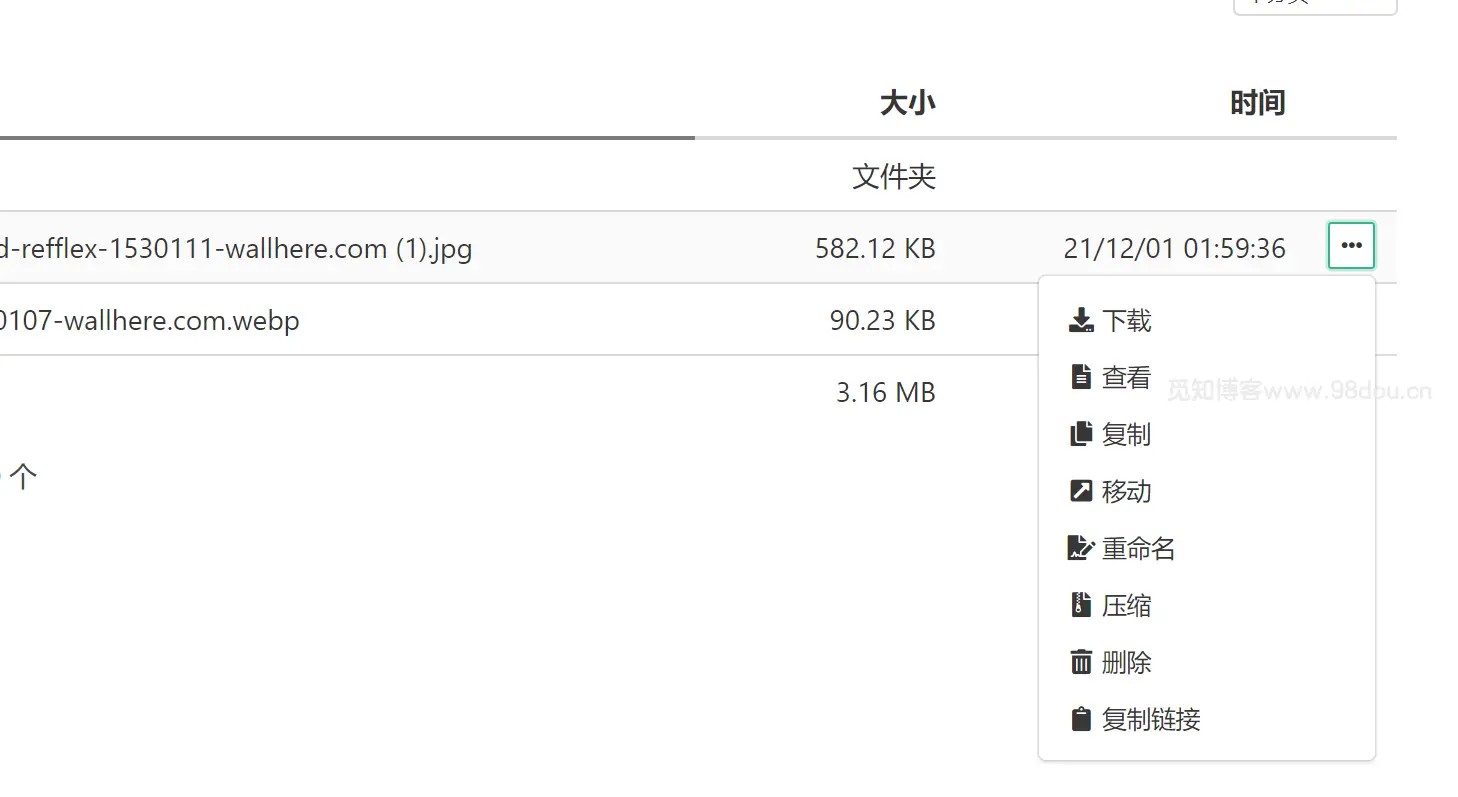Choose 下载 from the context menu
The image size is (1458, 797).
(x=1127, y=320)
